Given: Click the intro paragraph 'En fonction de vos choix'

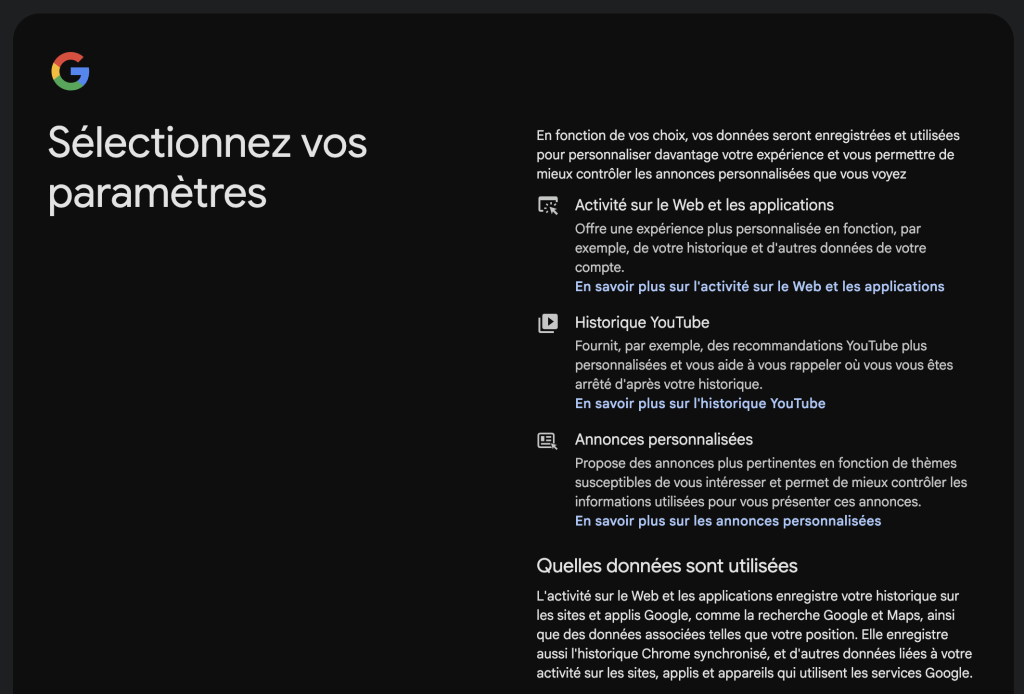Looking at the screenshot, I should pos(748,155).
